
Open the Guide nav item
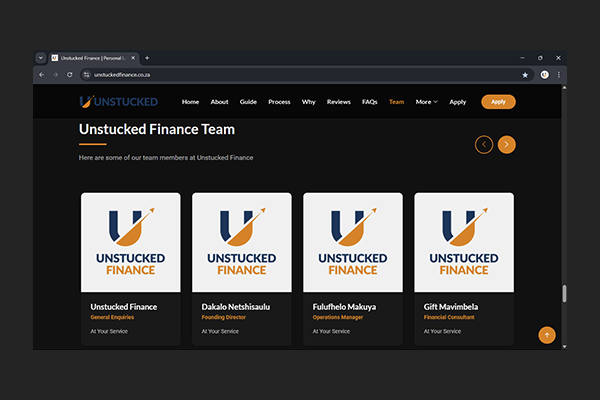point(248,102)
